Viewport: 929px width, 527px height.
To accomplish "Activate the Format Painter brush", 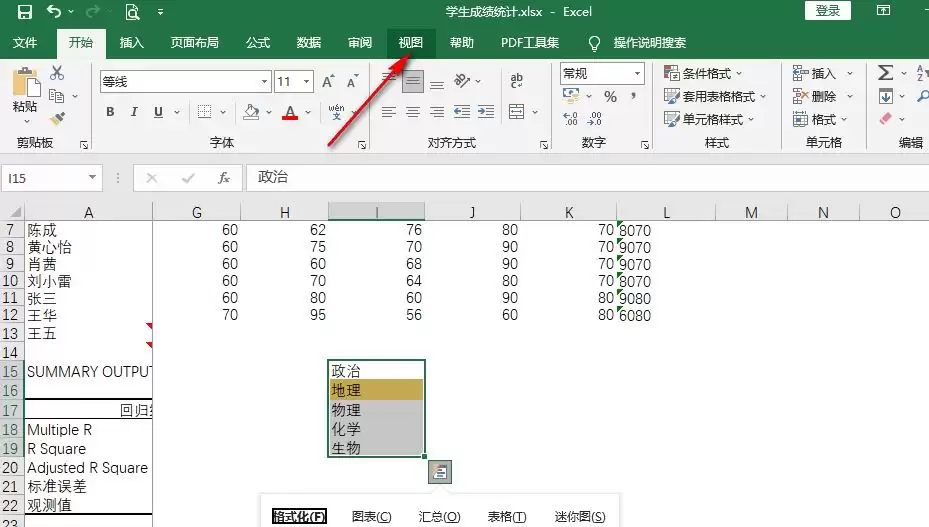I will (57, 119).
